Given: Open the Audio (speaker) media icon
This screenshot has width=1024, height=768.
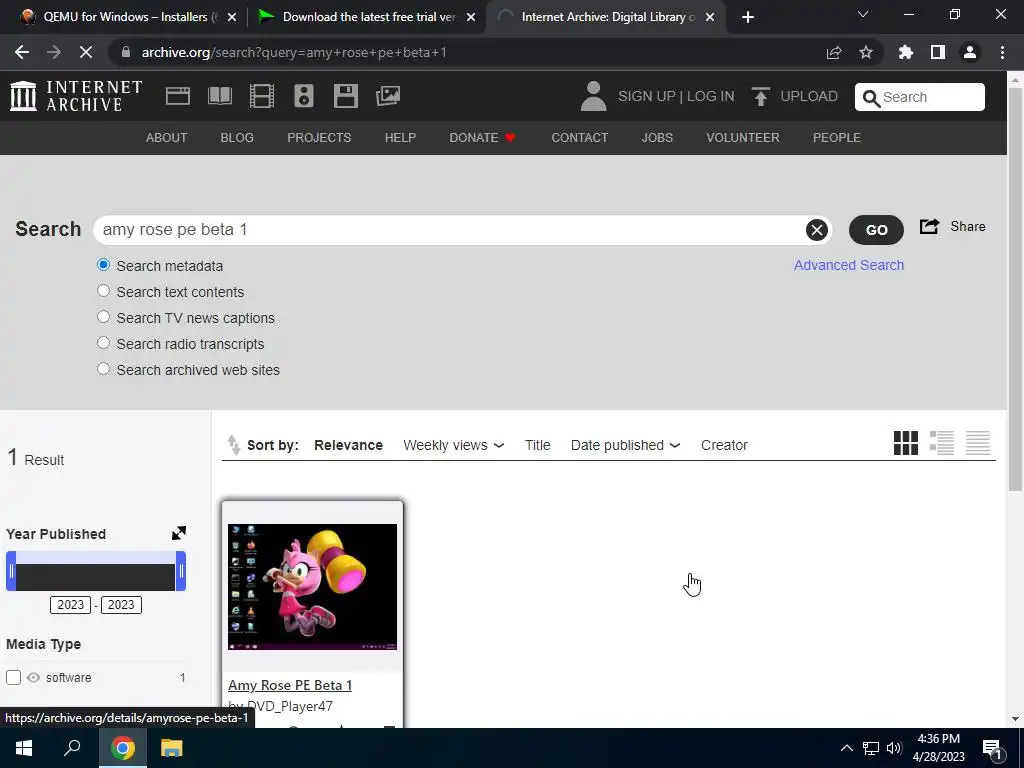Looking at the screenshot, I should (304, 96).
